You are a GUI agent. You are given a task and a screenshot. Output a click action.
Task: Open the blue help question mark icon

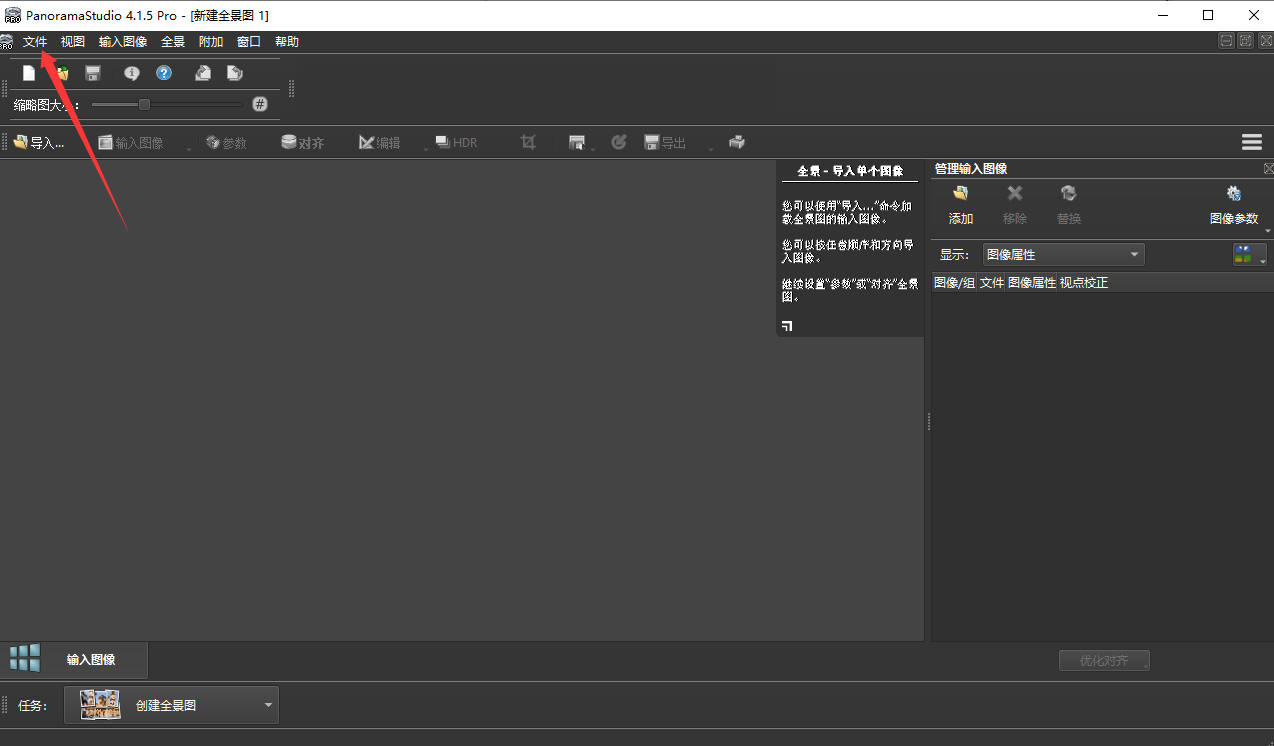pos(164,73)
